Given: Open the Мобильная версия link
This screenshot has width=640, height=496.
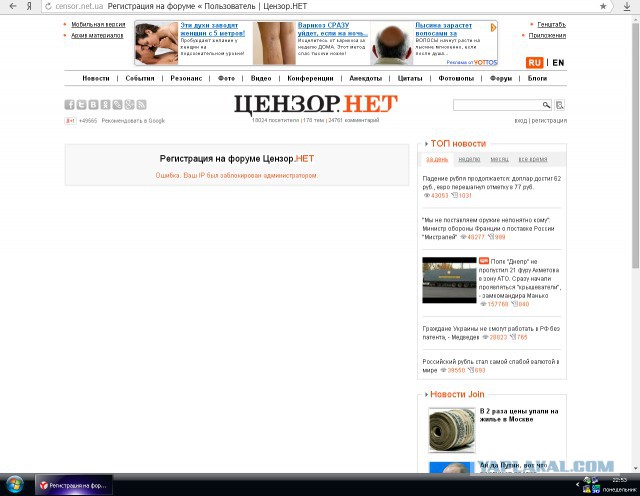Looking at the screenshot, I should pos(98,24).
